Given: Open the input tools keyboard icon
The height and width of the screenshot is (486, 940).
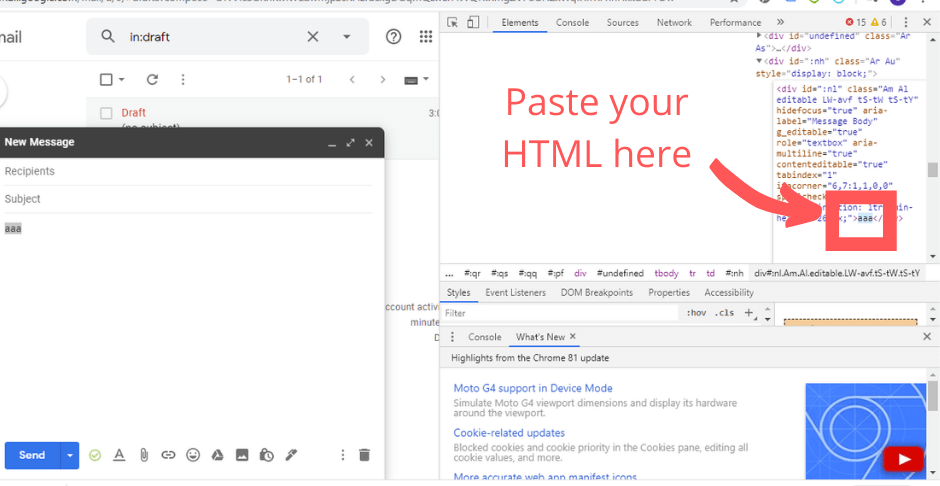Looking at the screenshot, I should coord(411,80).
